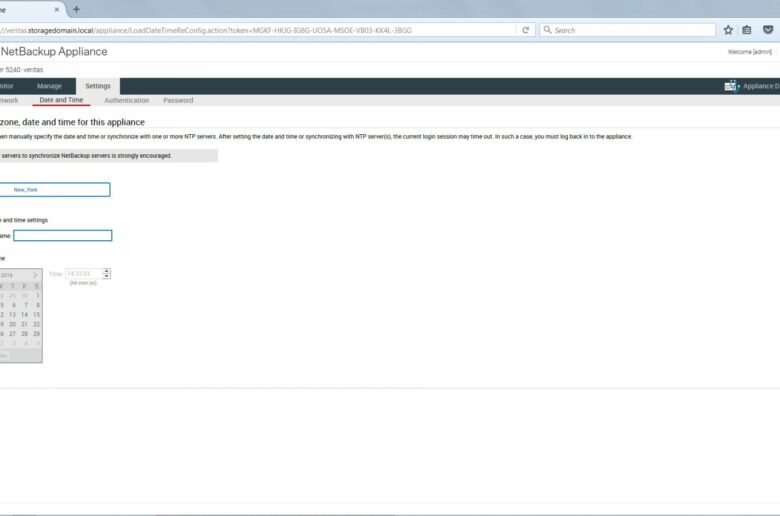Decrease the time with the down arrow

[106, 276]
